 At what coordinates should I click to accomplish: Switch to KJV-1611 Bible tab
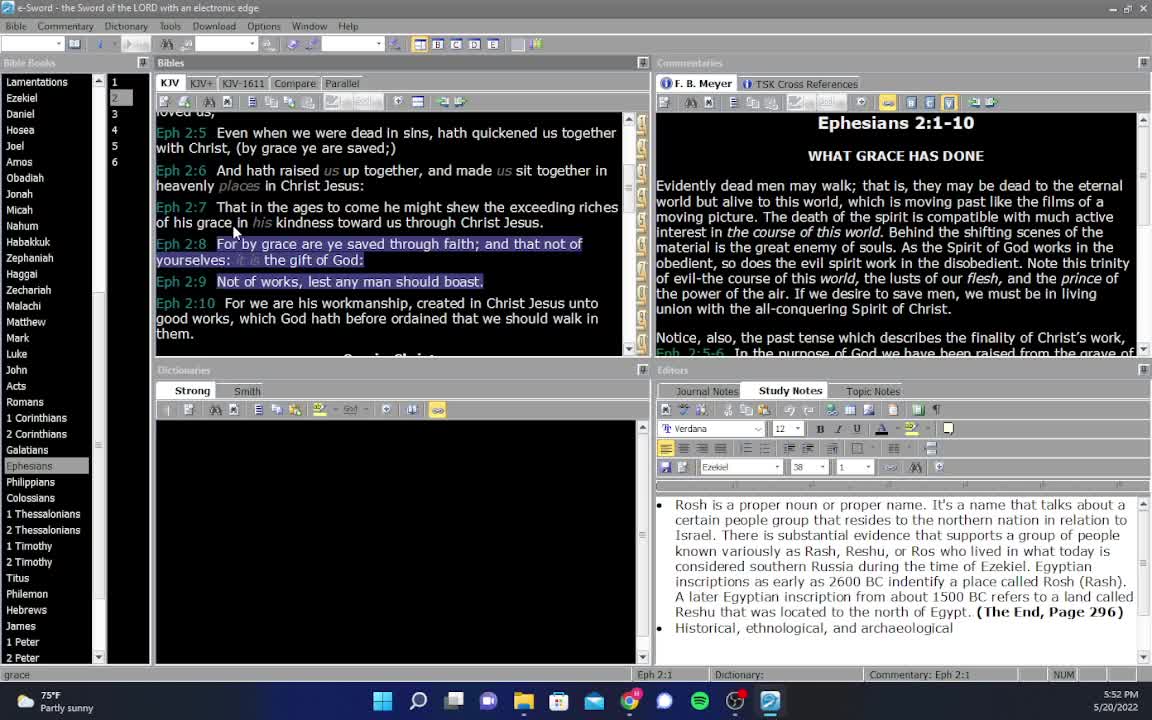click(x=242, y=84)
